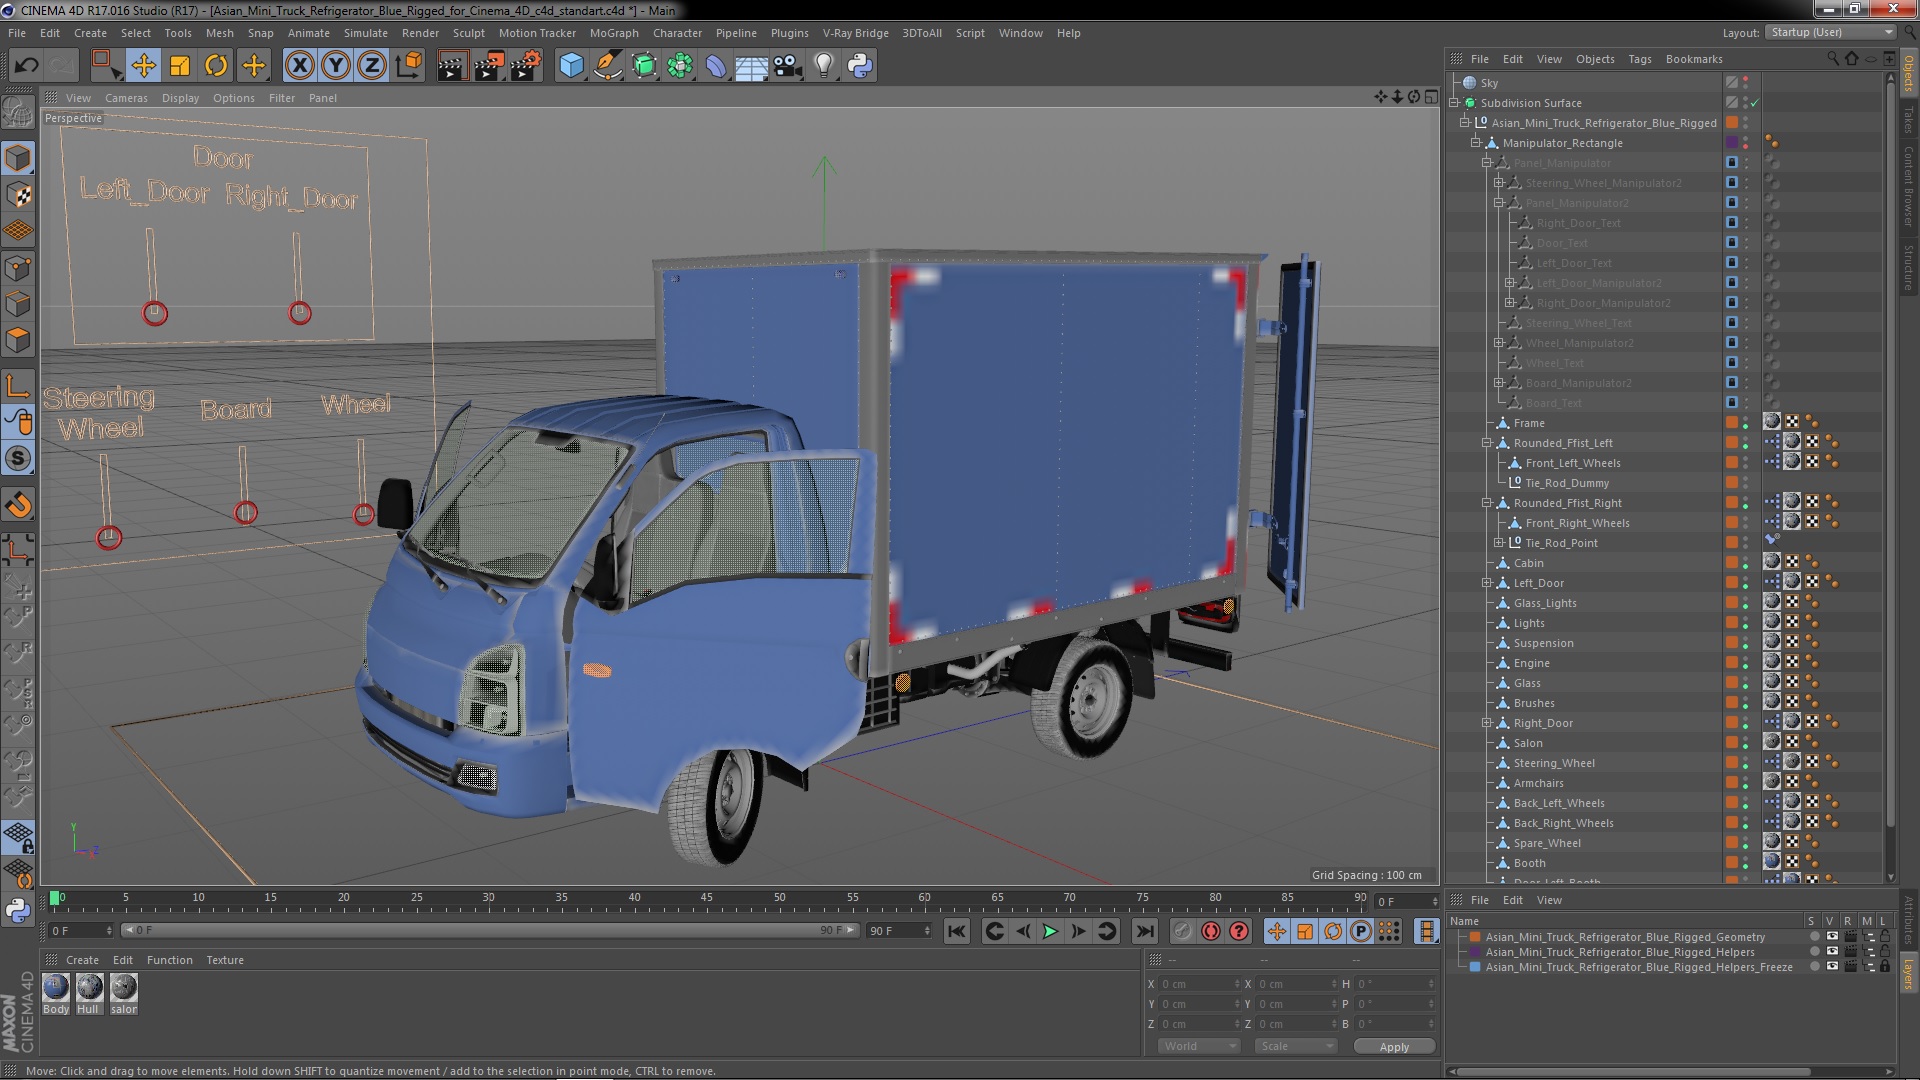Click timeline at frame 45
Image resolution: width=1920 pixels, height=1080 pixels.
[707, 898]
